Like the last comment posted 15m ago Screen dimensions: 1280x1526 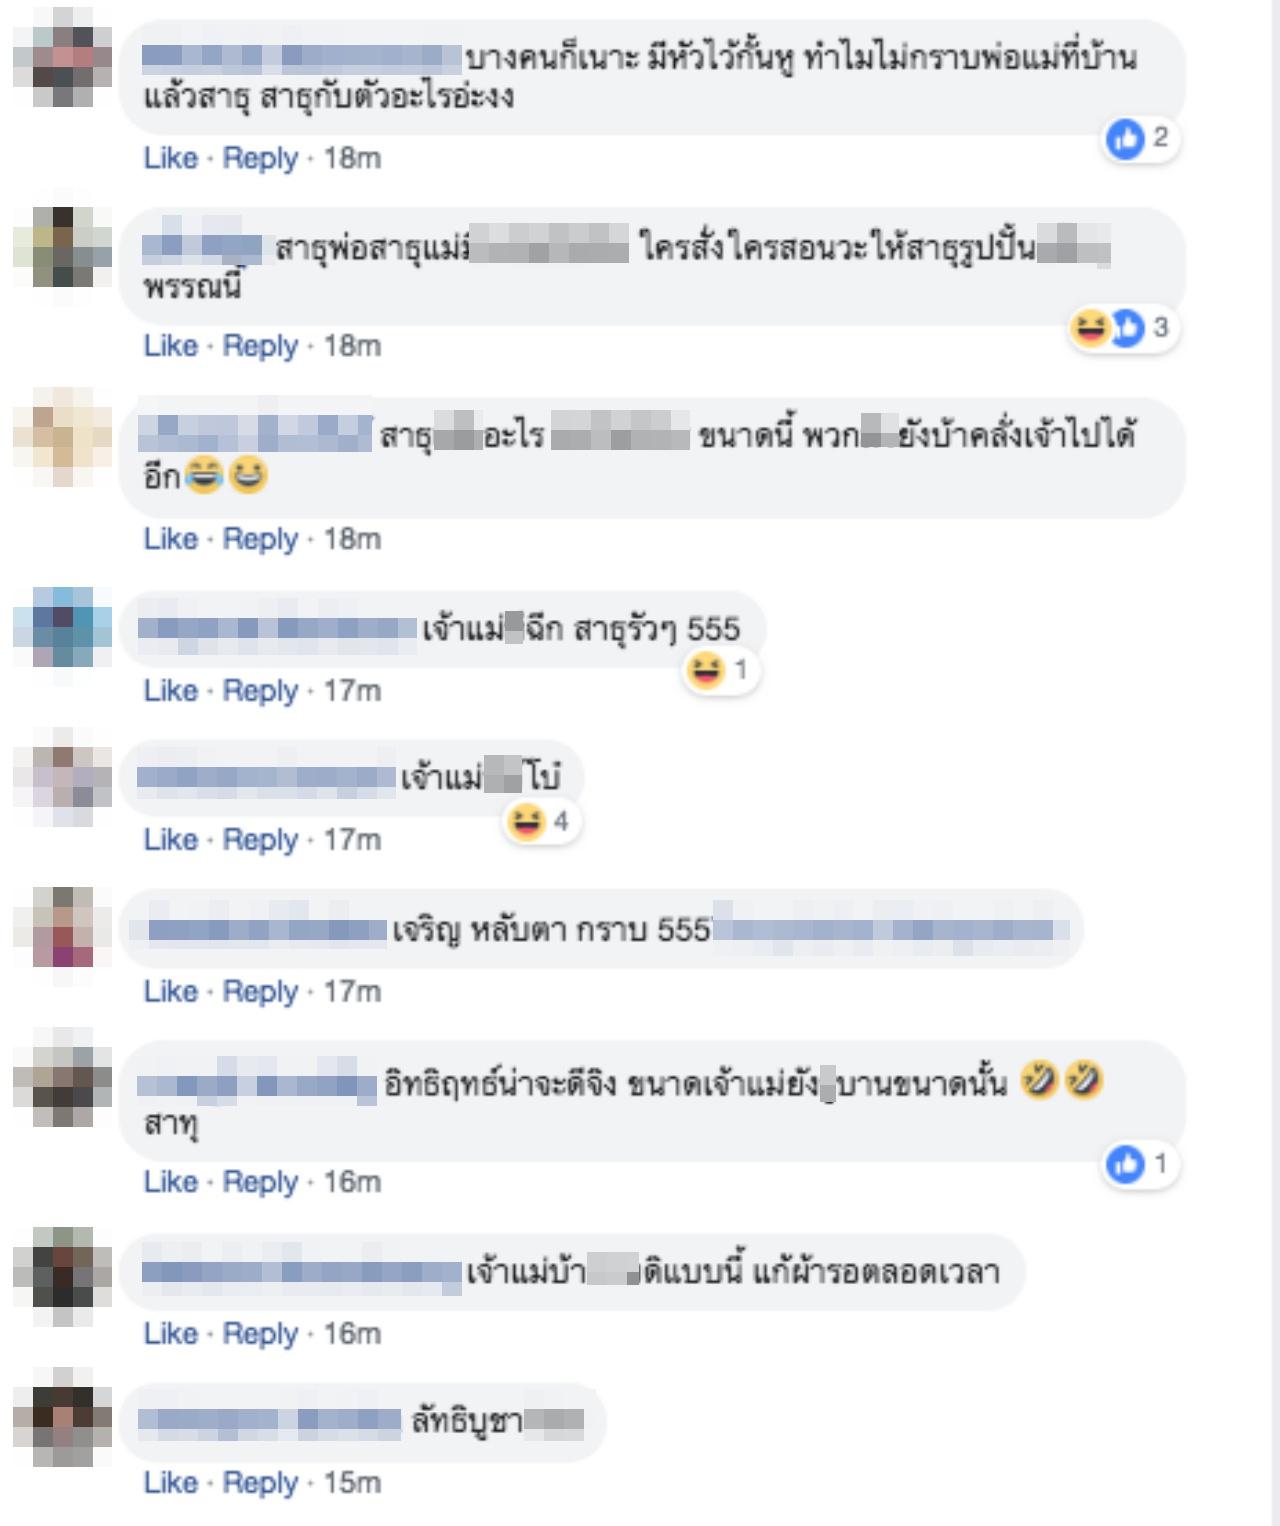pos(170,1482)
